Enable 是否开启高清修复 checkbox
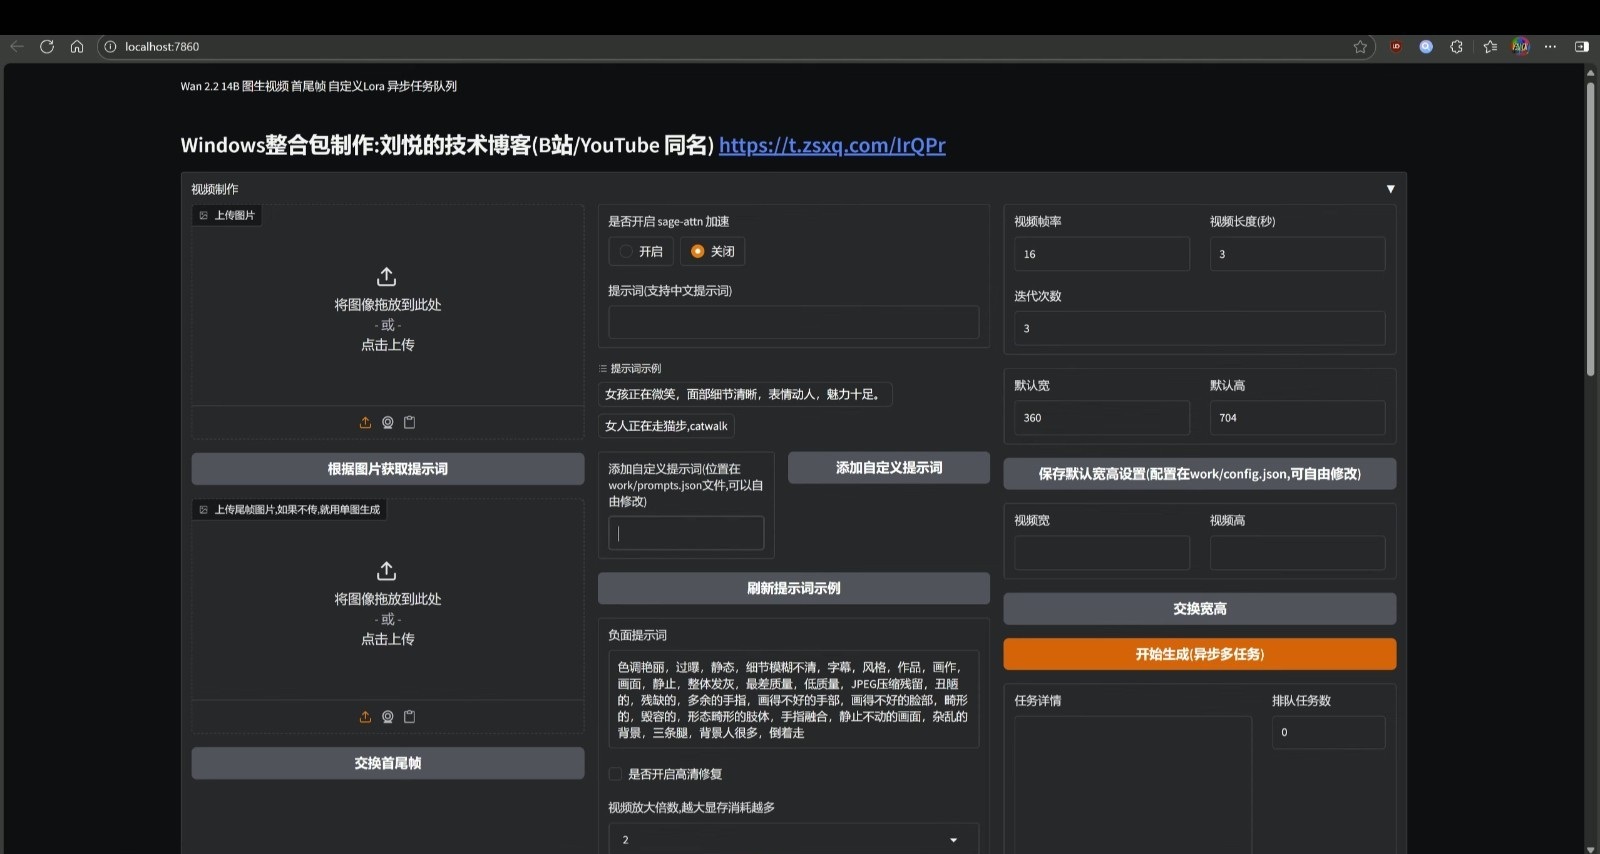The image size is (1600, 854). tap(616, 774)
